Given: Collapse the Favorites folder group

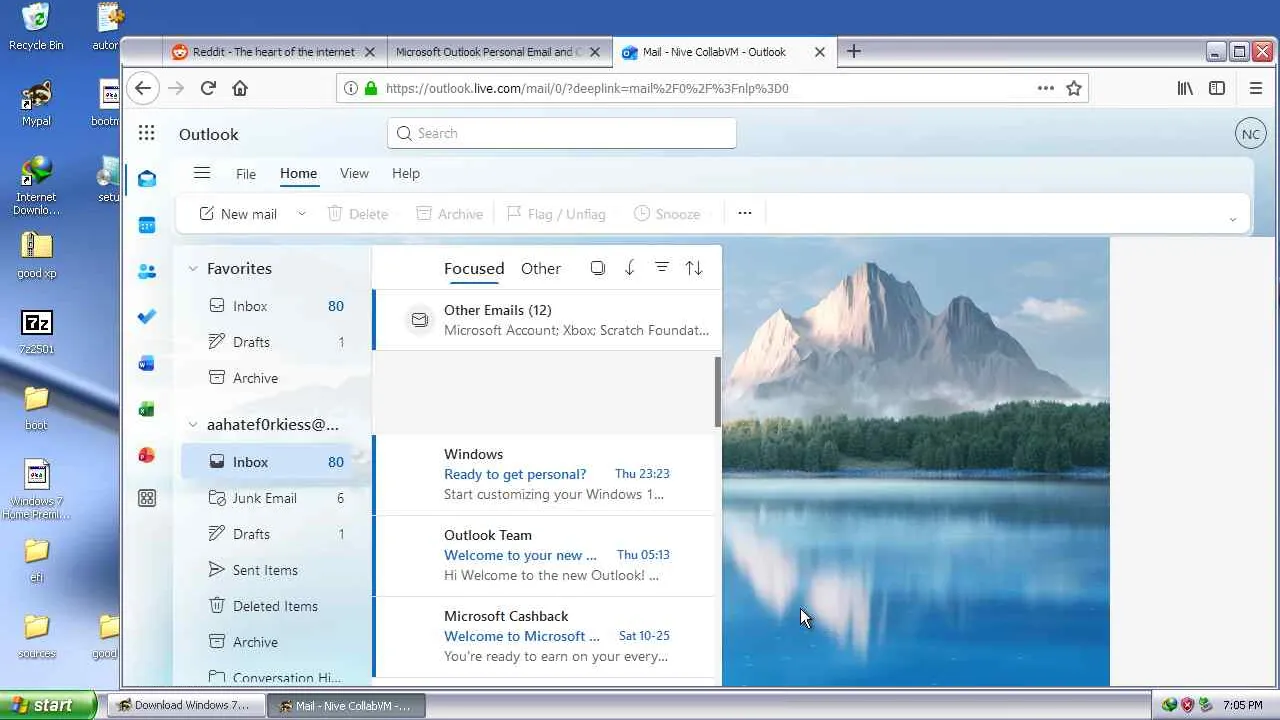Looking at the screenshot, I should [193, 269].
